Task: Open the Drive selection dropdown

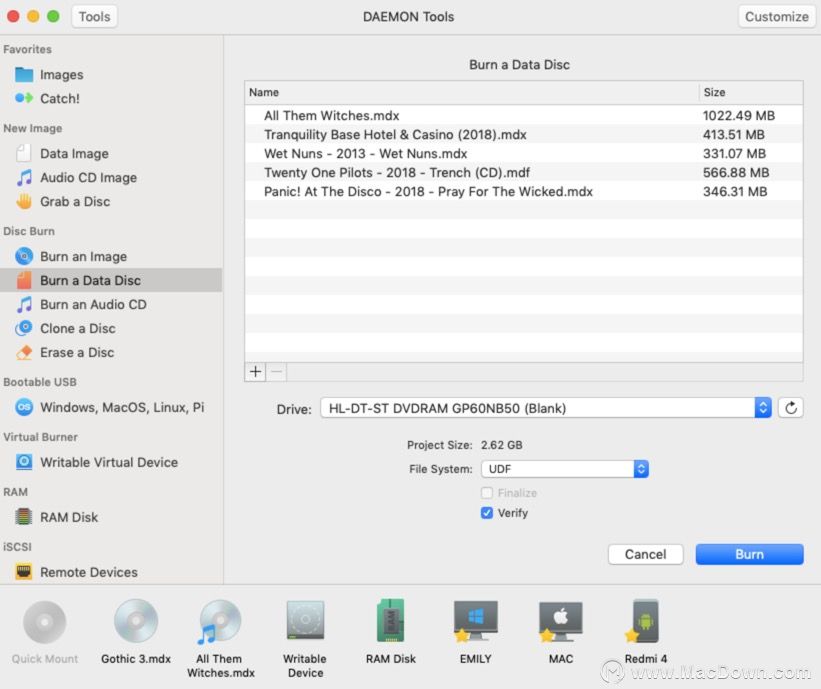Action: tap(546, 408)
